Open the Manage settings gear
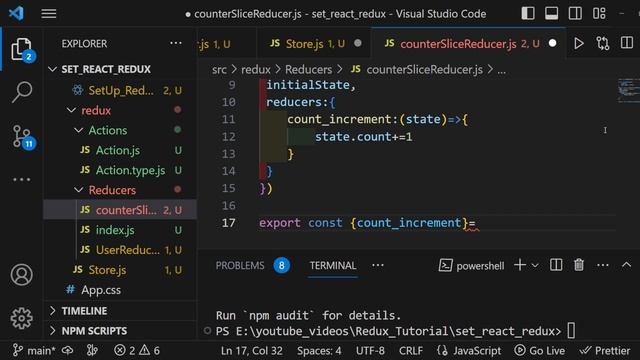Viewport: 640px width, 360px height. 22,318
